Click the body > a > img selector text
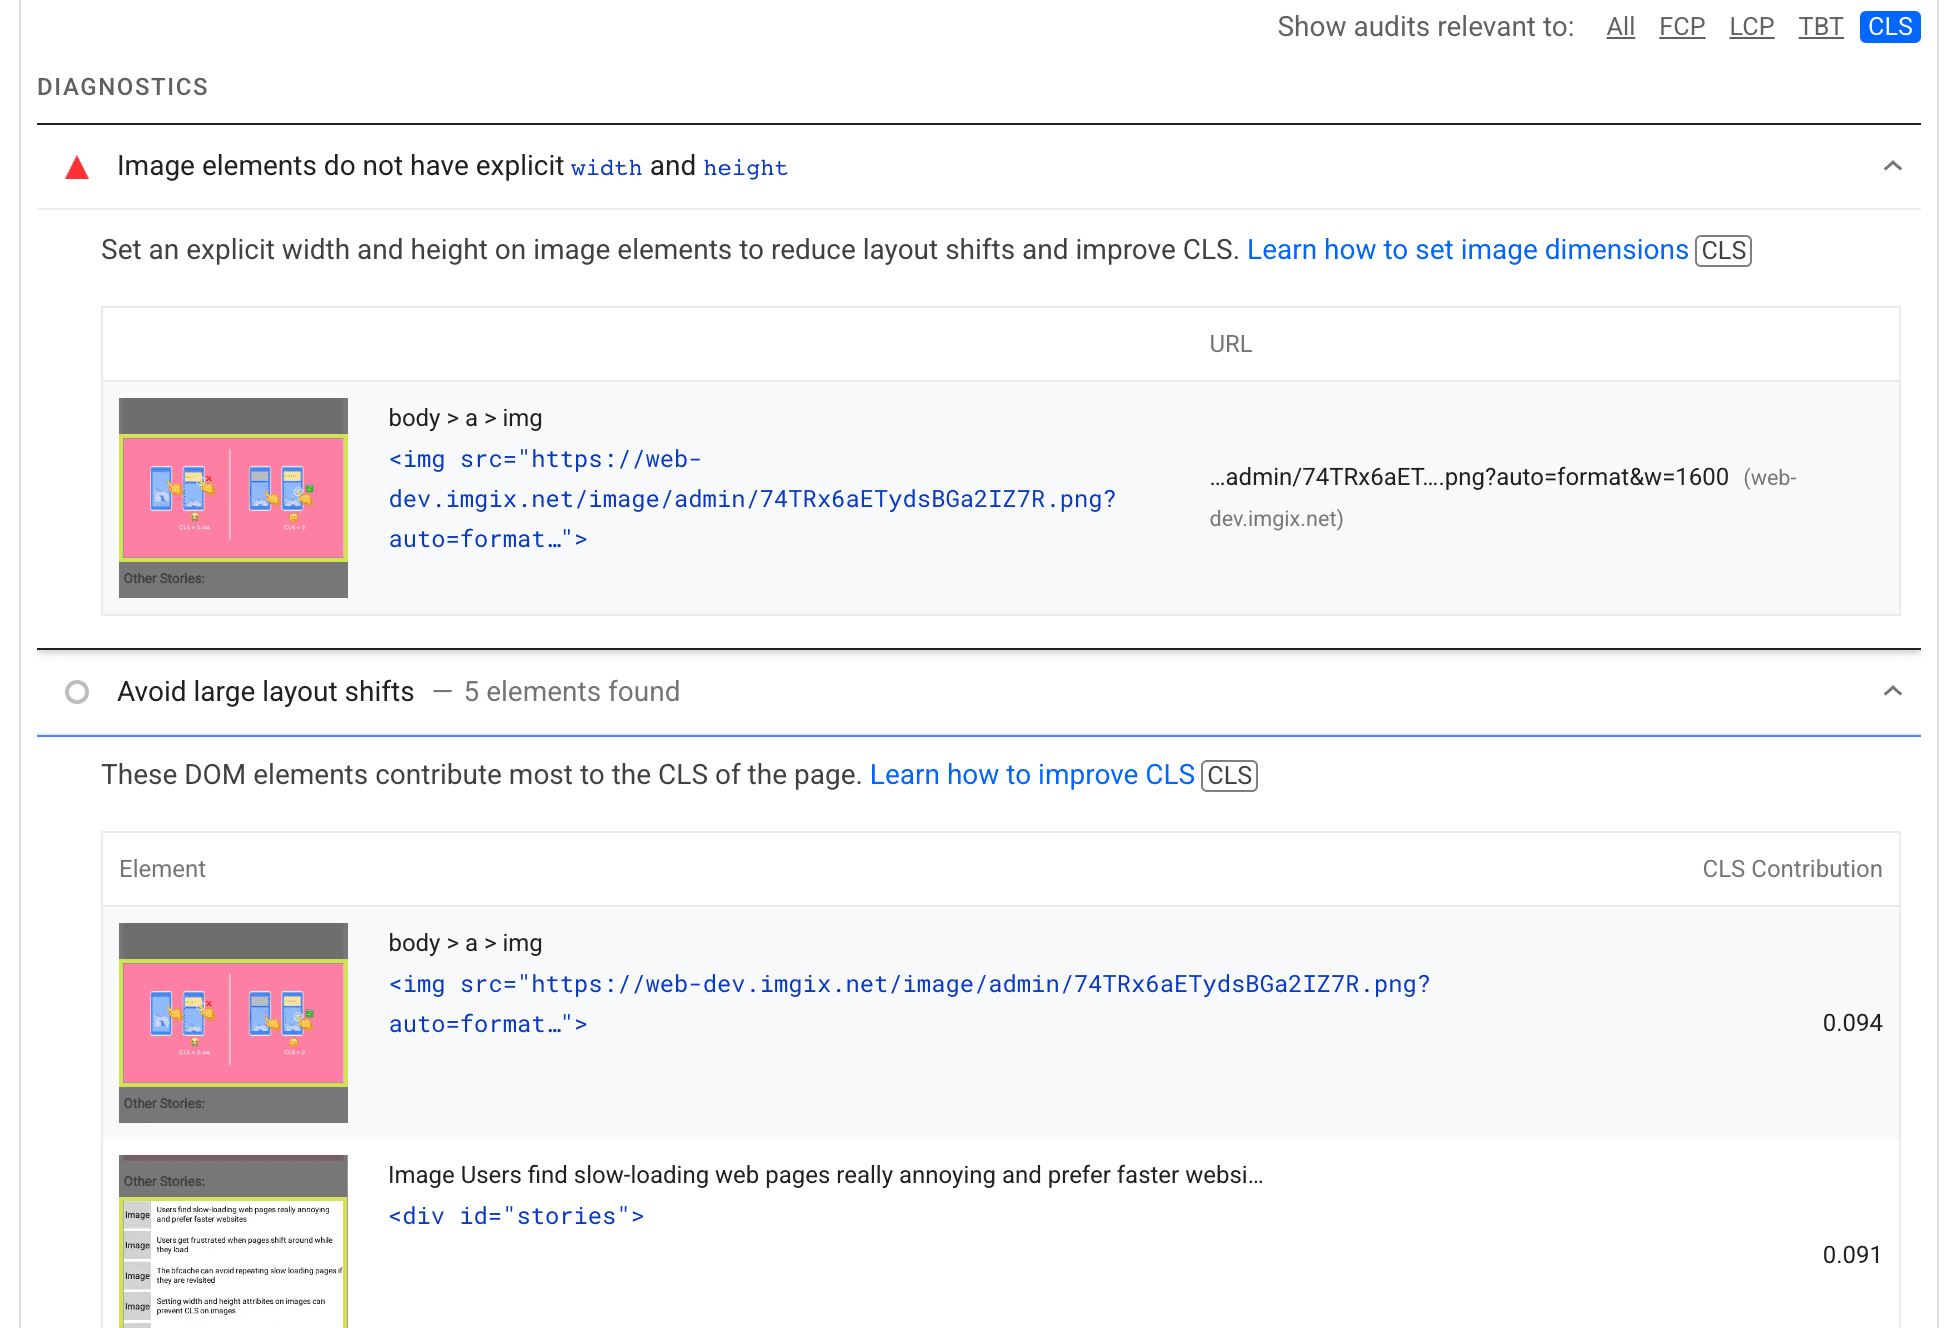Image resolution: width=1952 pixels, height=1328 pixels. (x=465, y=418)
